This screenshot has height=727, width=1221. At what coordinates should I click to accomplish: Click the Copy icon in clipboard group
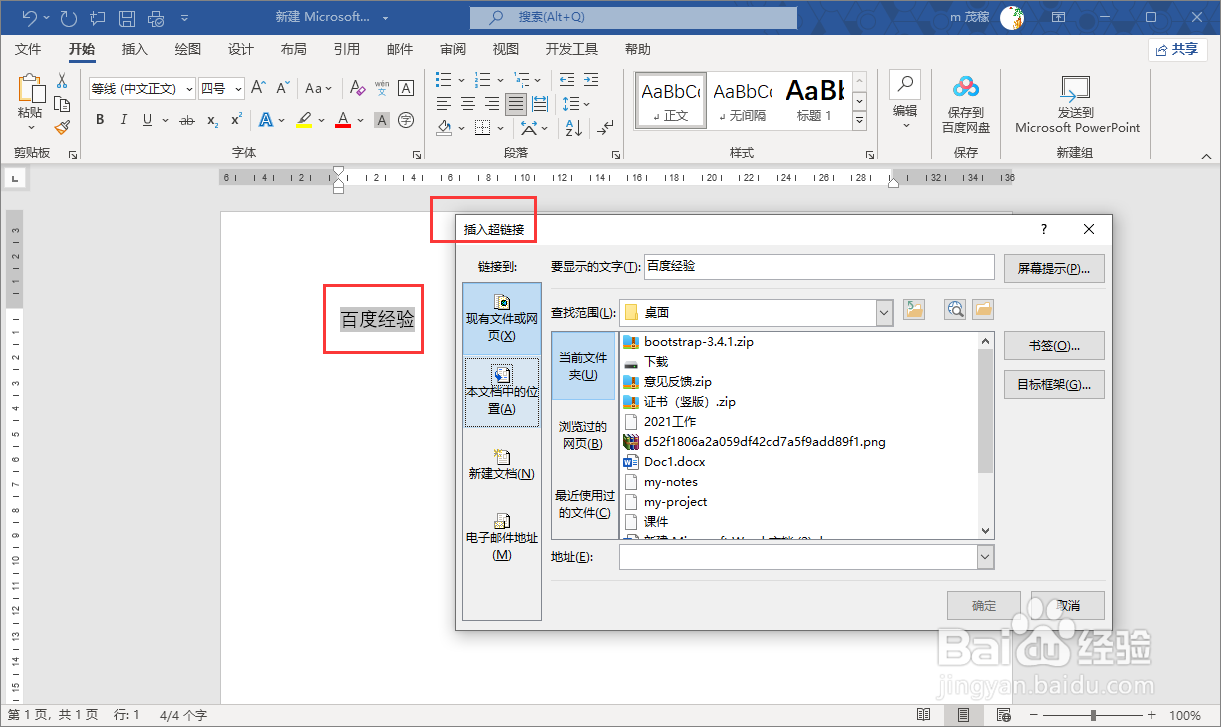coord(62,104)
